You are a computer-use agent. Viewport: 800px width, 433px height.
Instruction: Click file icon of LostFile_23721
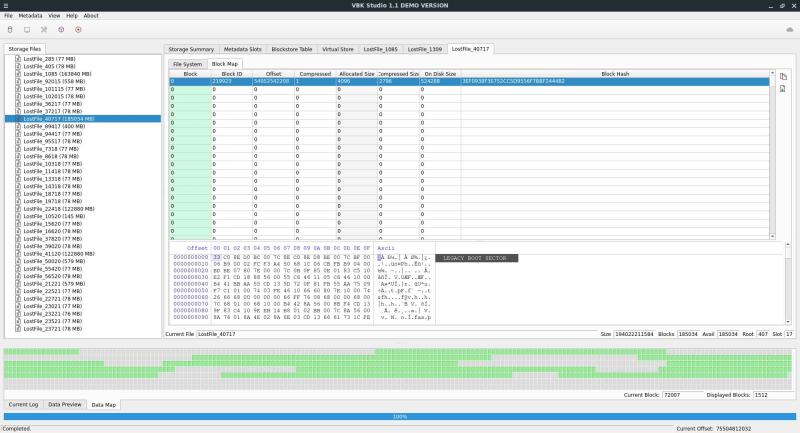click(18, 328)
